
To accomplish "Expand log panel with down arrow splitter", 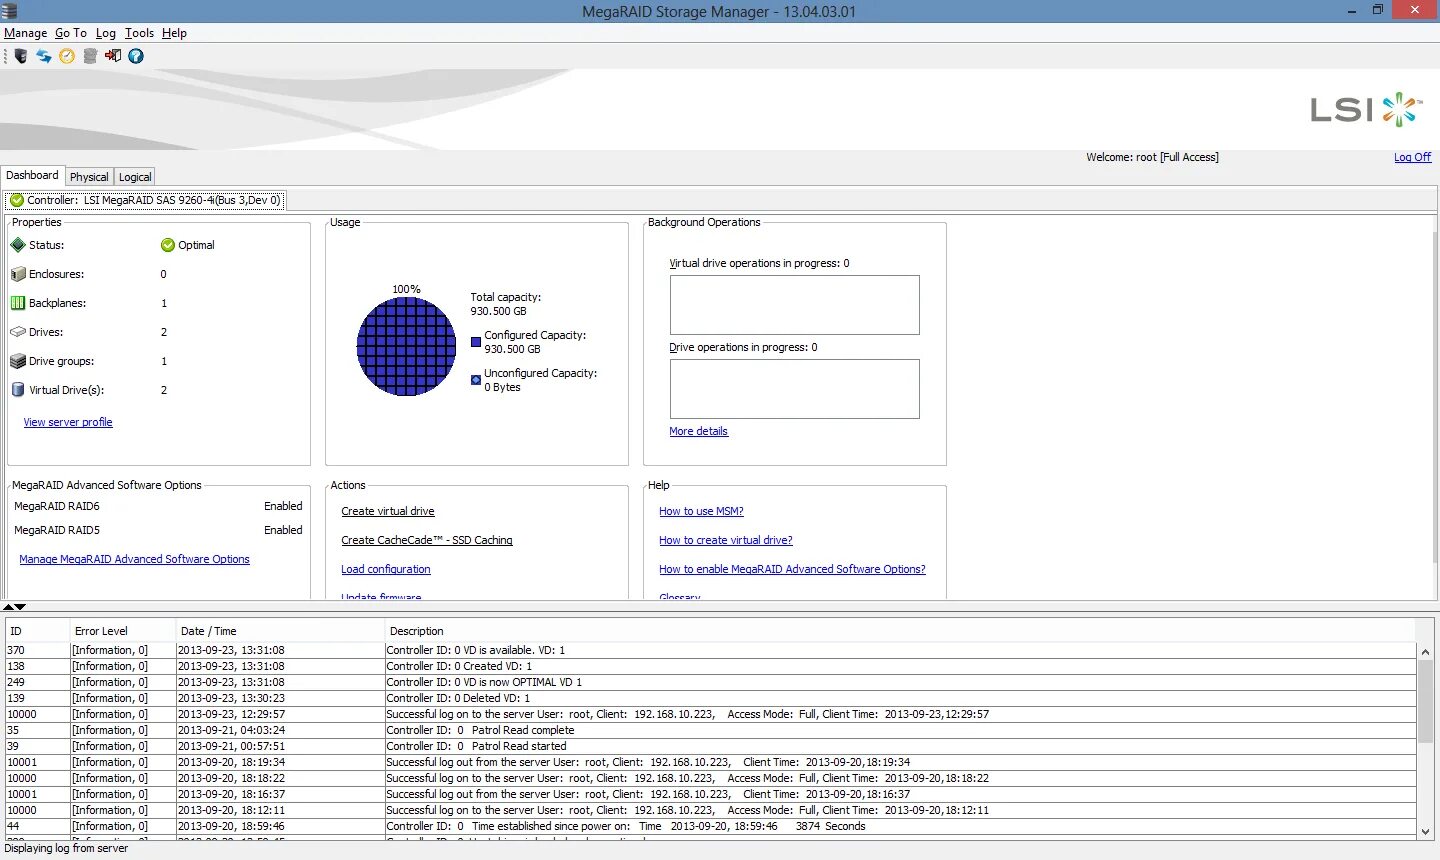I will pyautogui.click(x=20, y=607).
